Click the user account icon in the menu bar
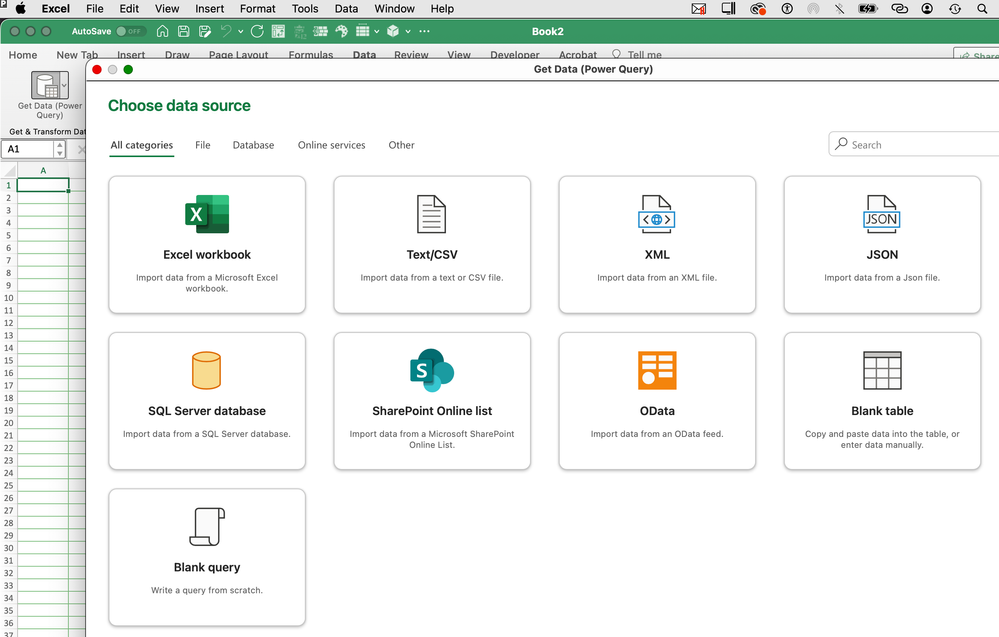999x637 pixels. (927, 8)
